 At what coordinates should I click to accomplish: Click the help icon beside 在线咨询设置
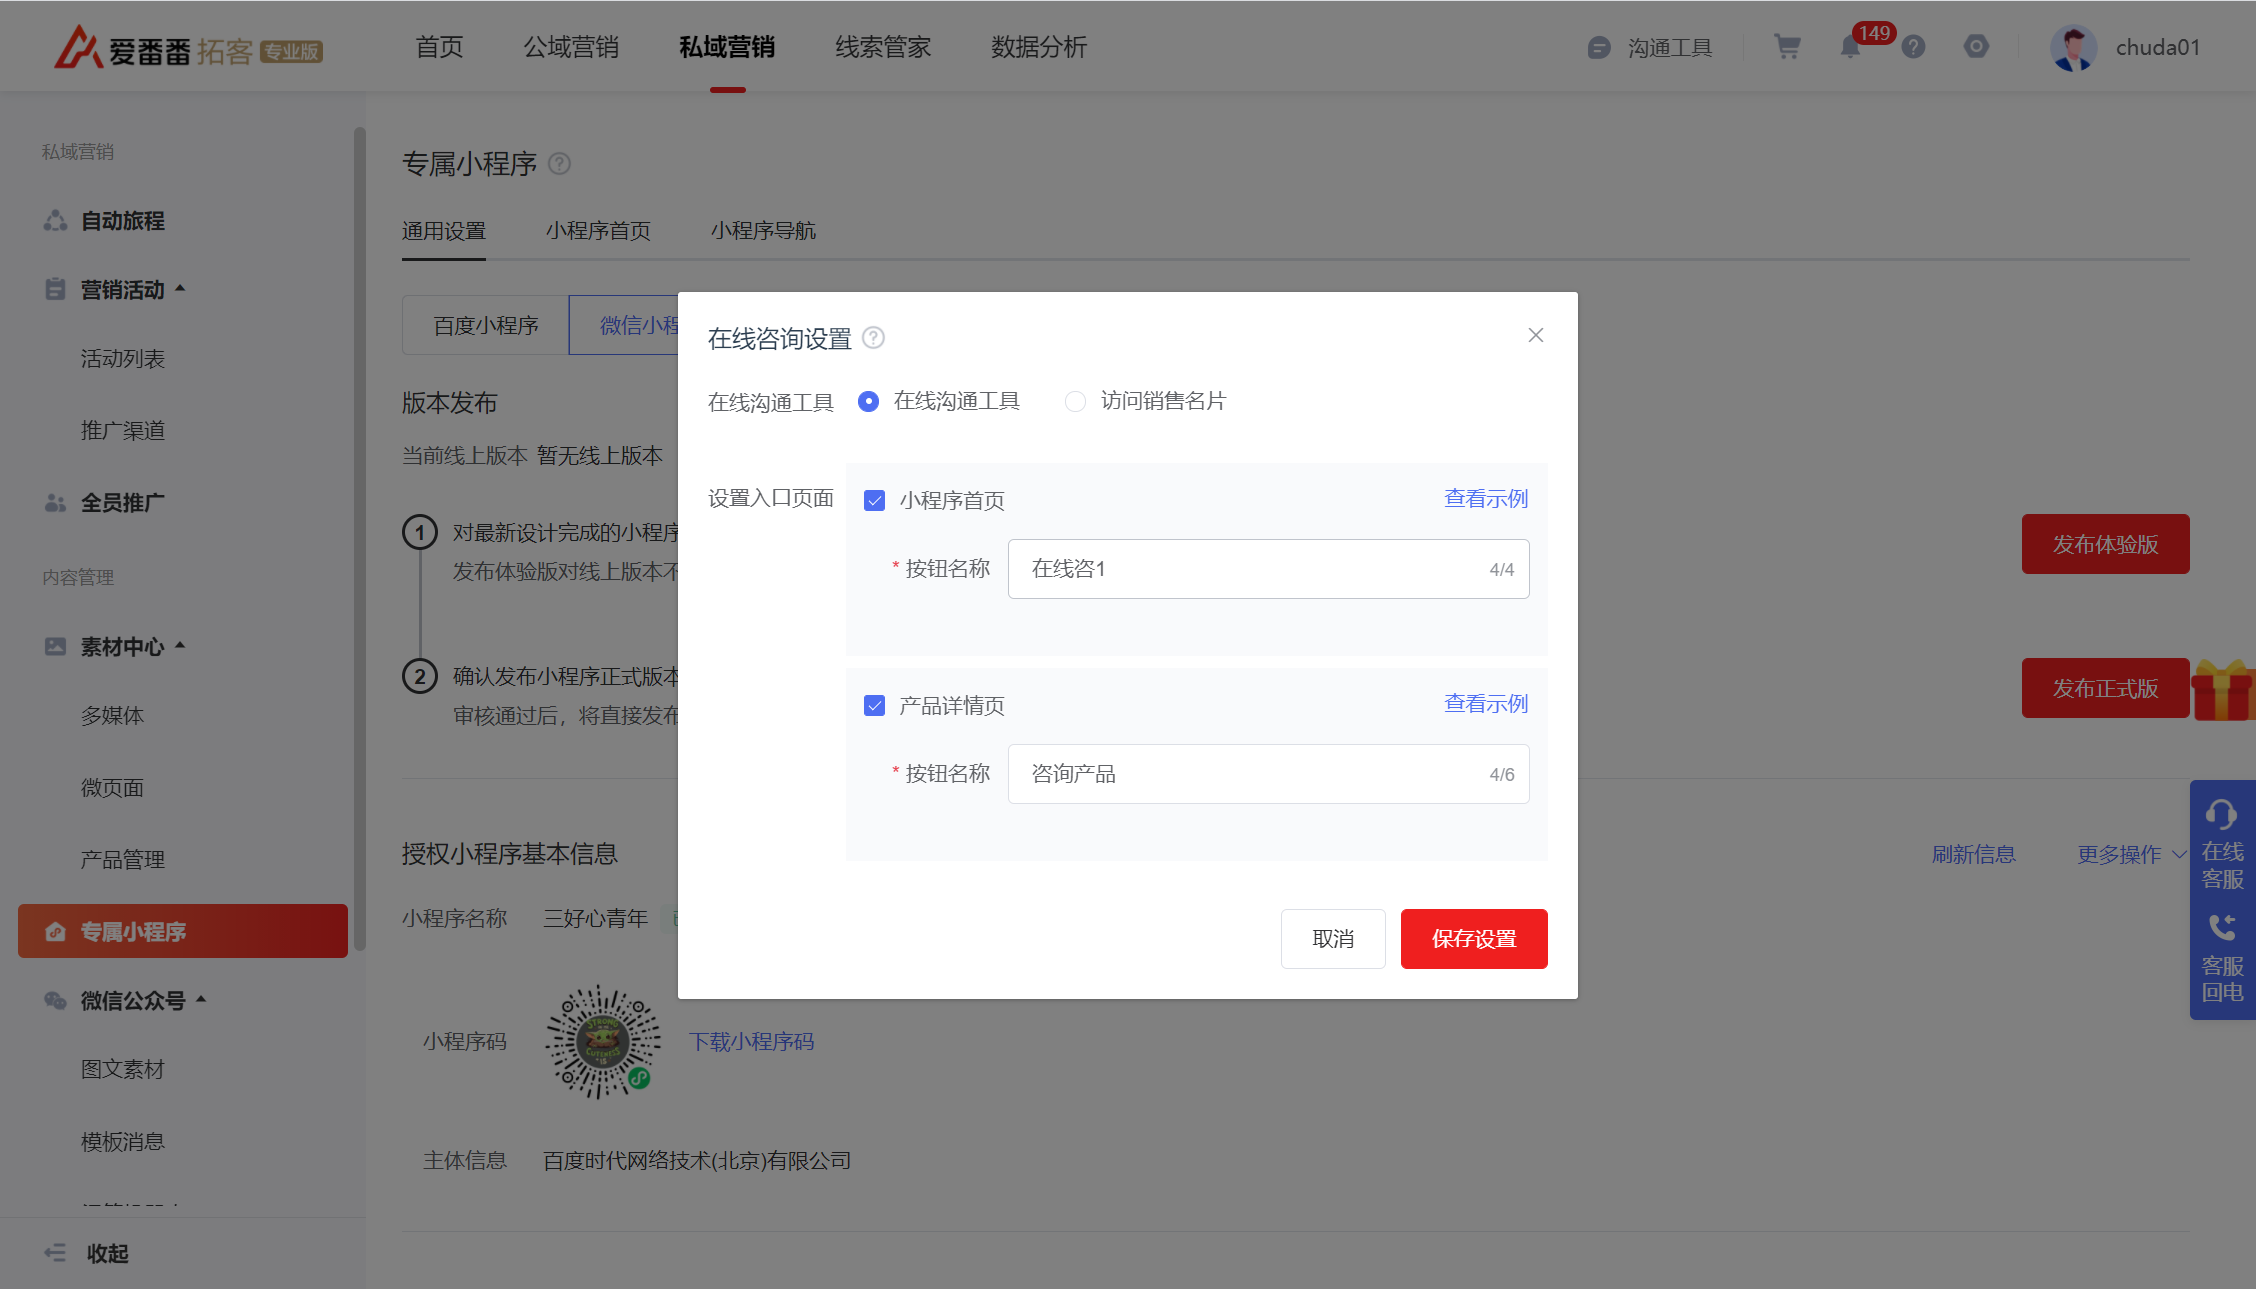pos(873,338)
